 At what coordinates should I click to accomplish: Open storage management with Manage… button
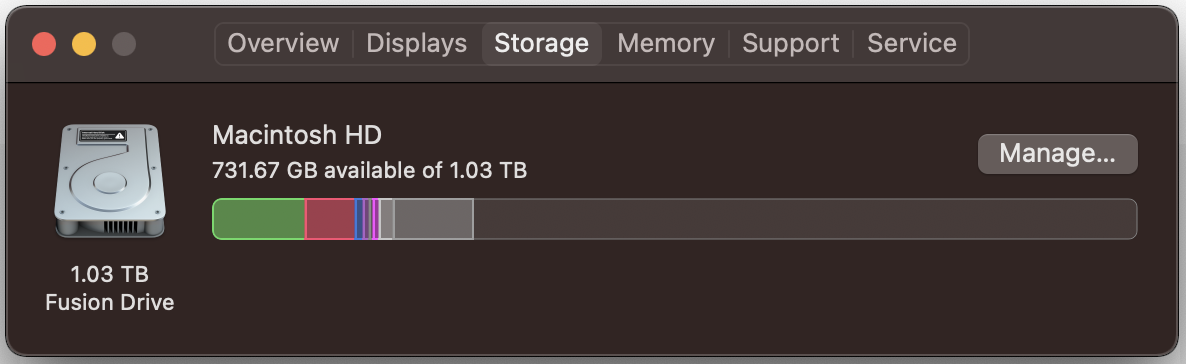click(1057, 154)
